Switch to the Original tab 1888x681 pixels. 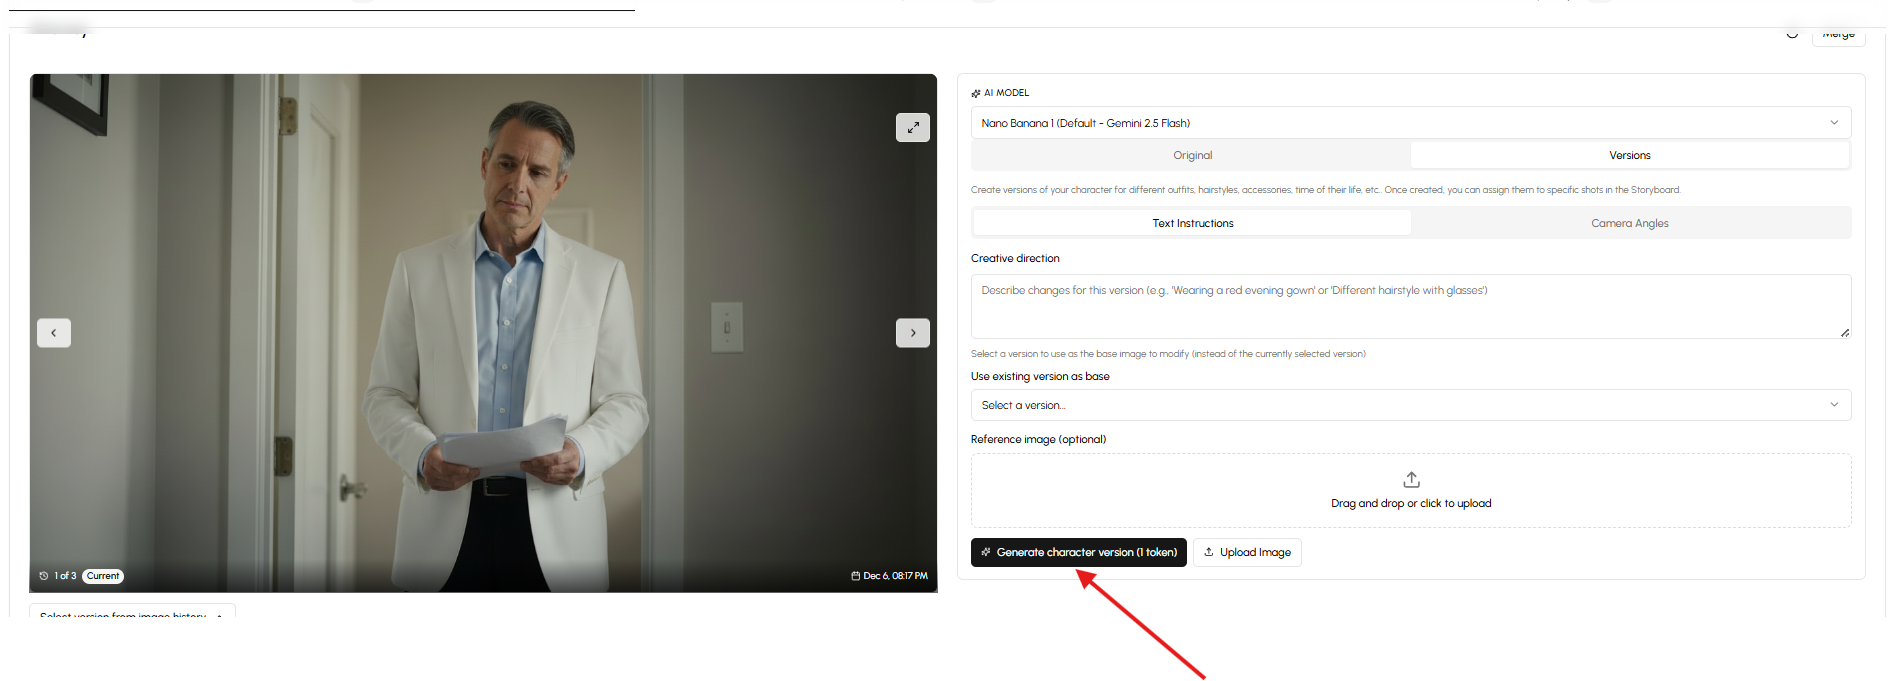1192,155
